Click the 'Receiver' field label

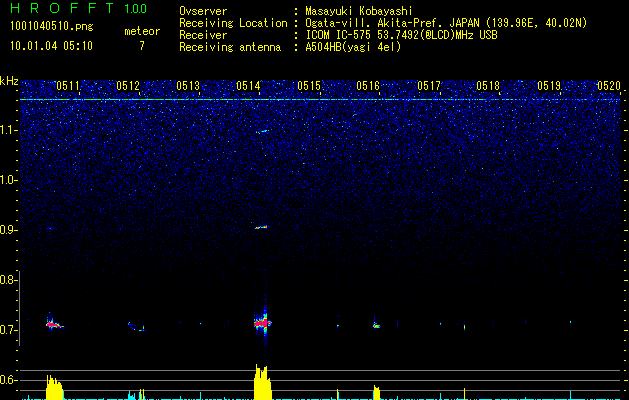click(203, 35)
